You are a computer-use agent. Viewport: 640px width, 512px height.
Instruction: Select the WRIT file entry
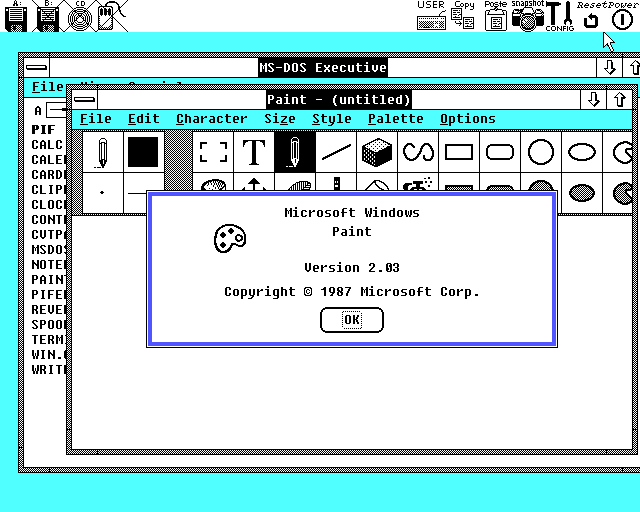(x=49, y=369)
